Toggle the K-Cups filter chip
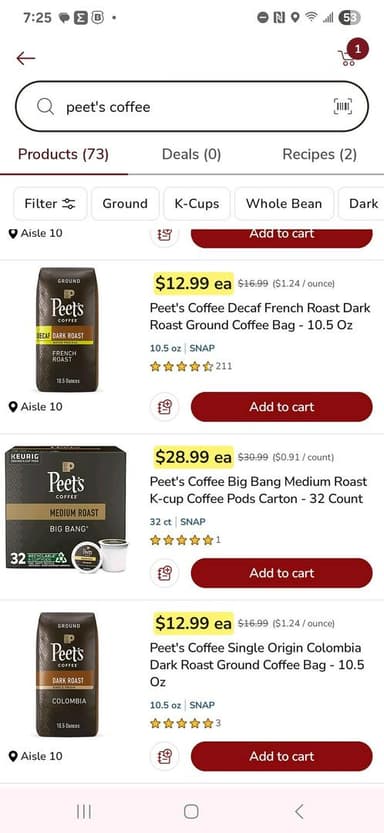The width and height of the screenshot is (384, 833). (x=197, y=203)
